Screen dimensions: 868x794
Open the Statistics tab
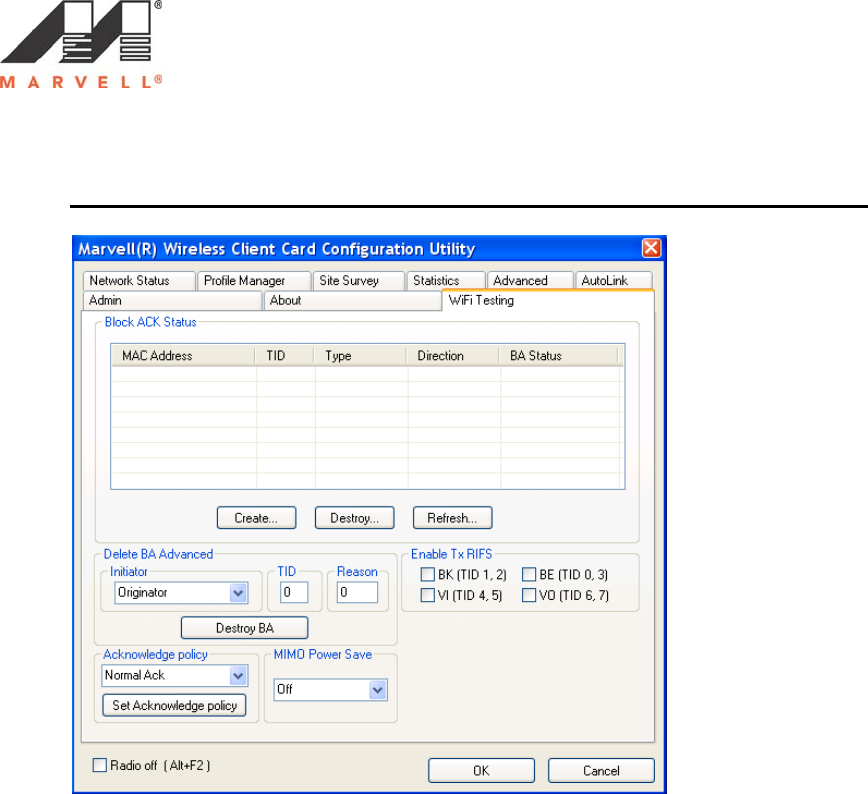pos(446,281)
